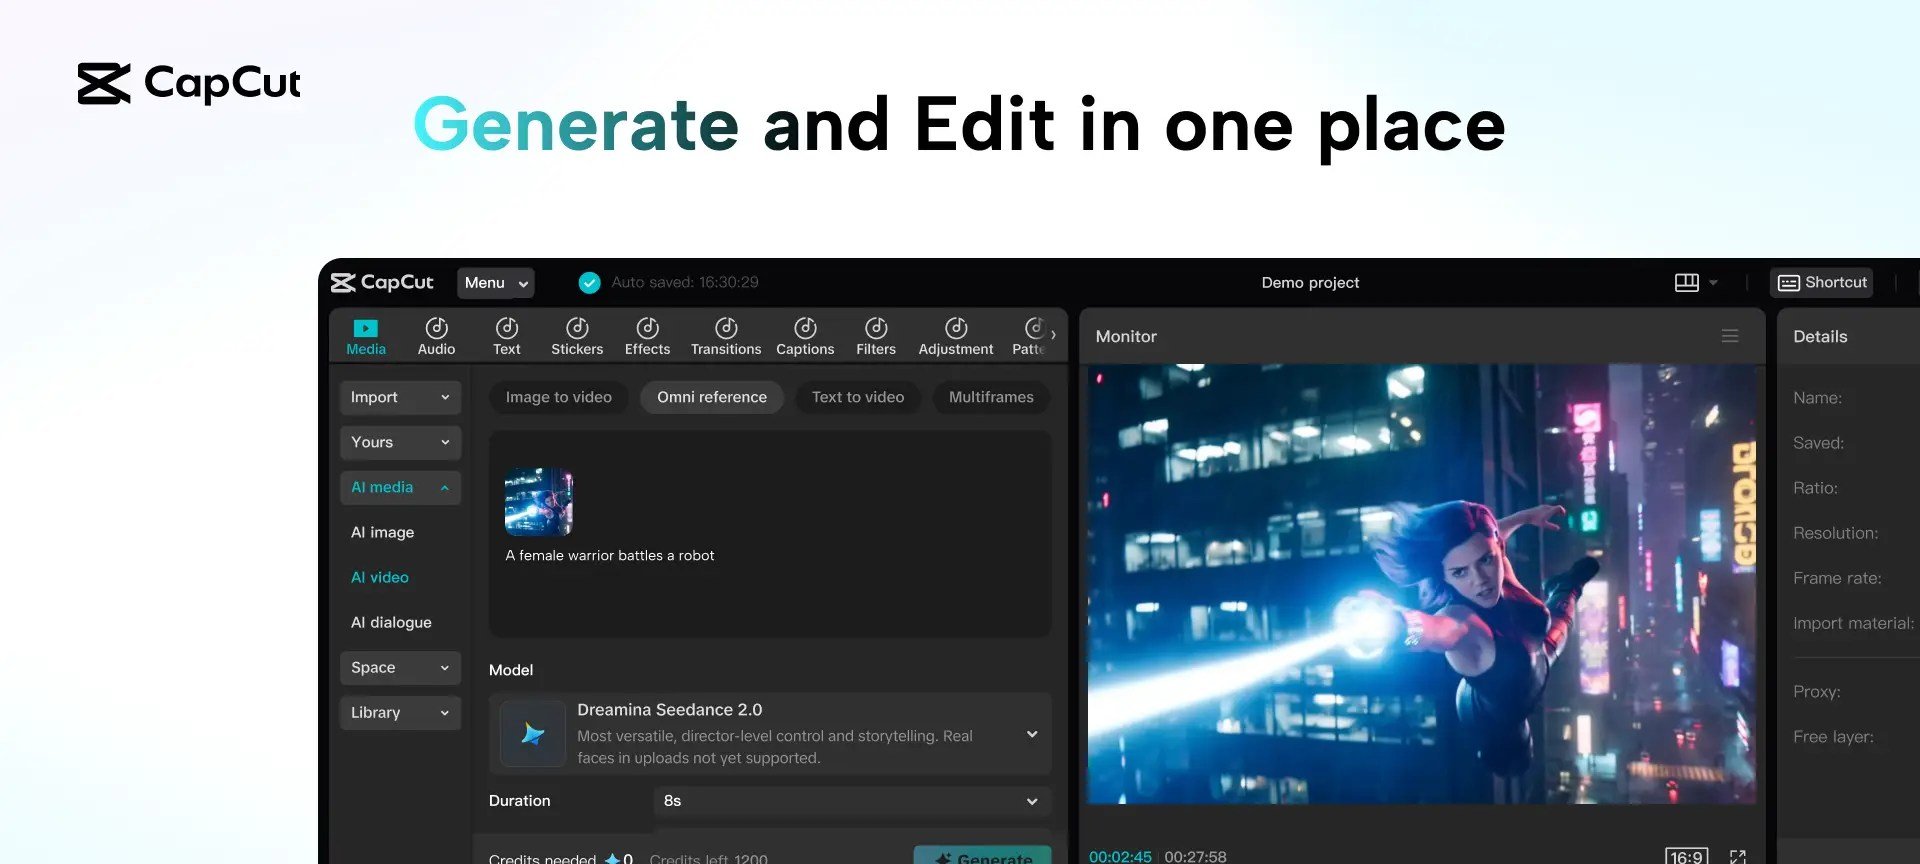Select AI image in sidebar
1920x864 pixels.
[x=382, y=532]
